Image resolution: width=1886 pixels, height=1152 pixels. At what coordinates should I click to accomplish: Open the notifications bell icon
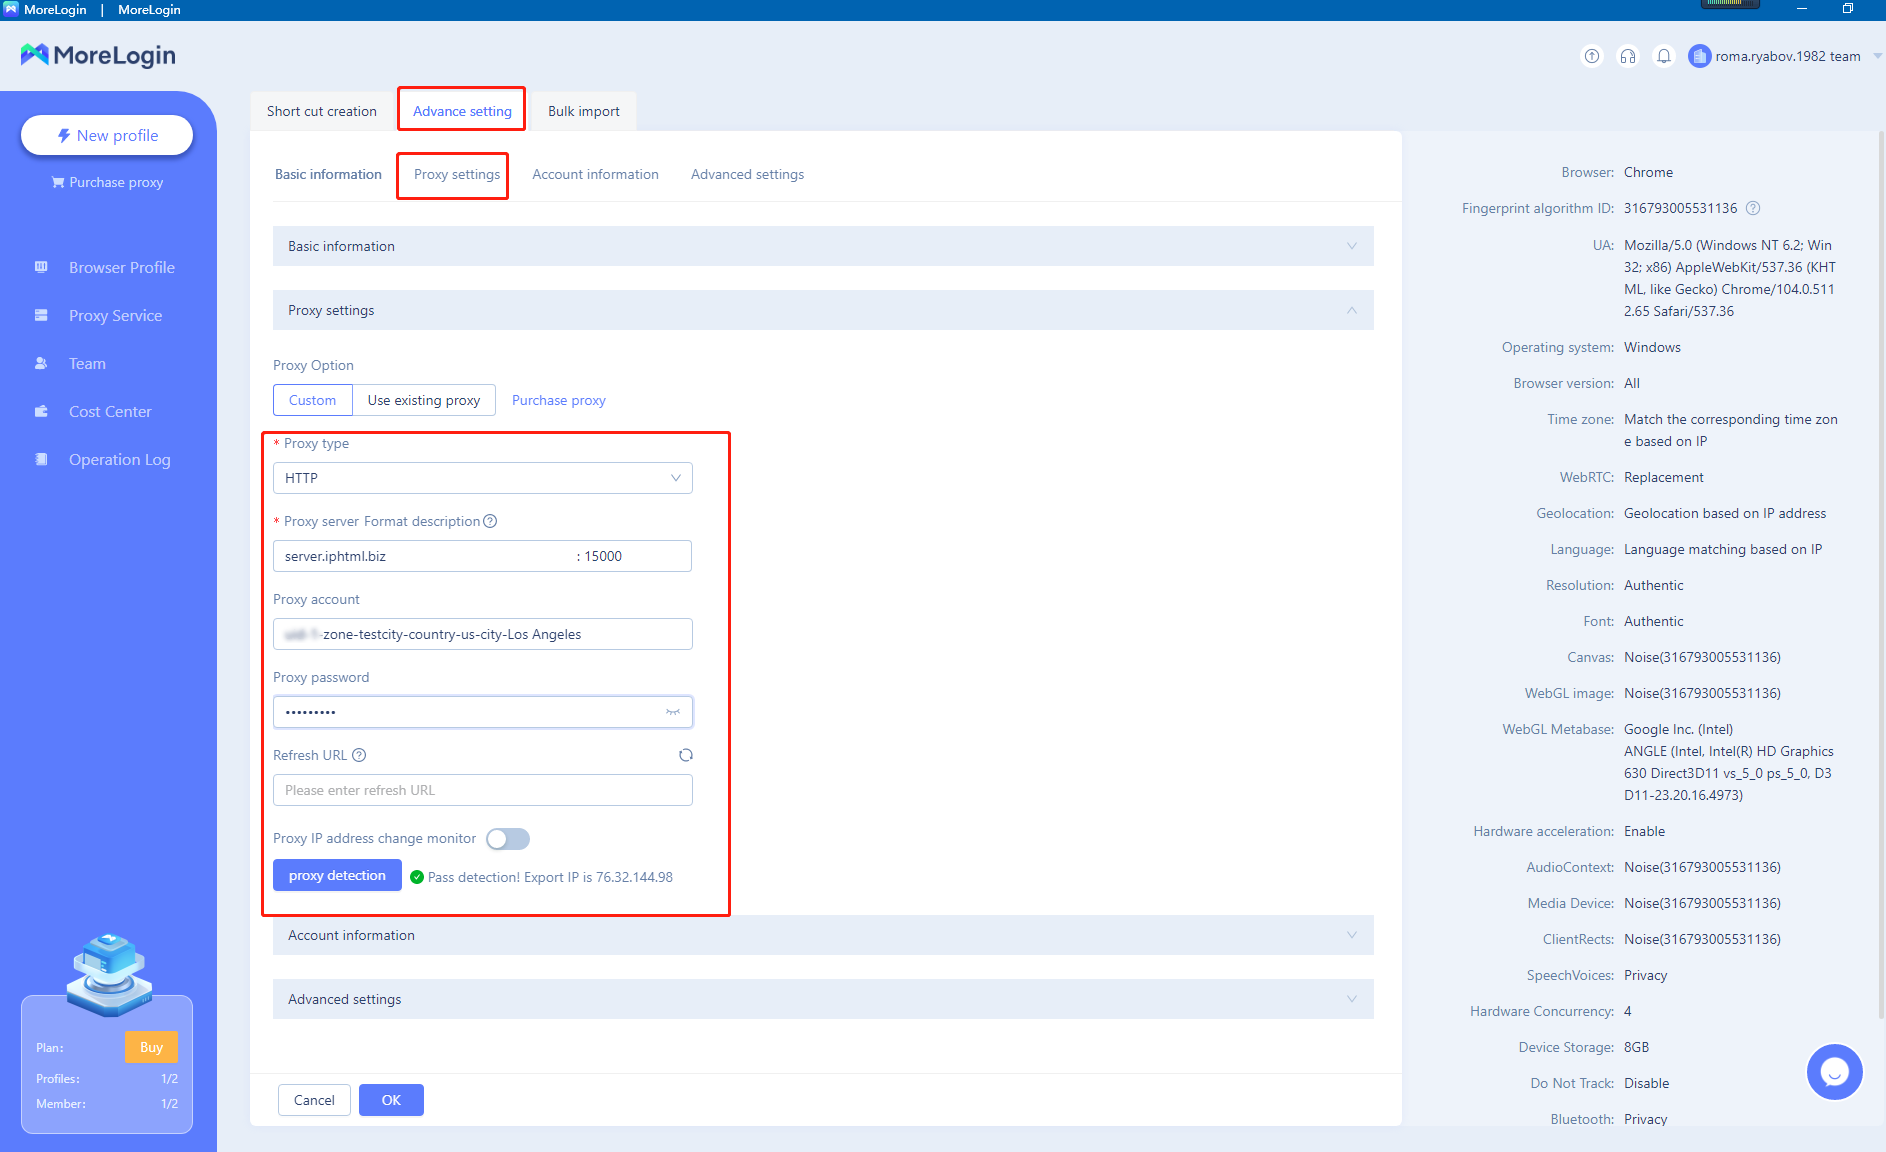[1664, 56]
